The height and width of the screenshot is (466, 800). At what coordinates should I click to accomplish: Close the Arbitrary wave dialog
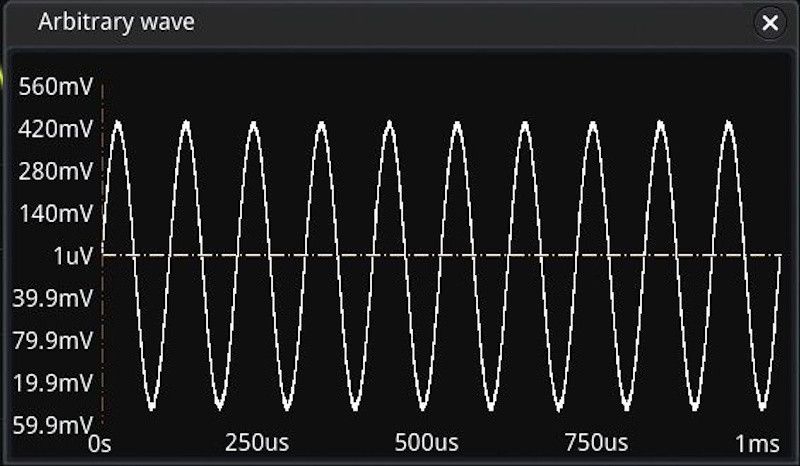click(x=769, y=24)
